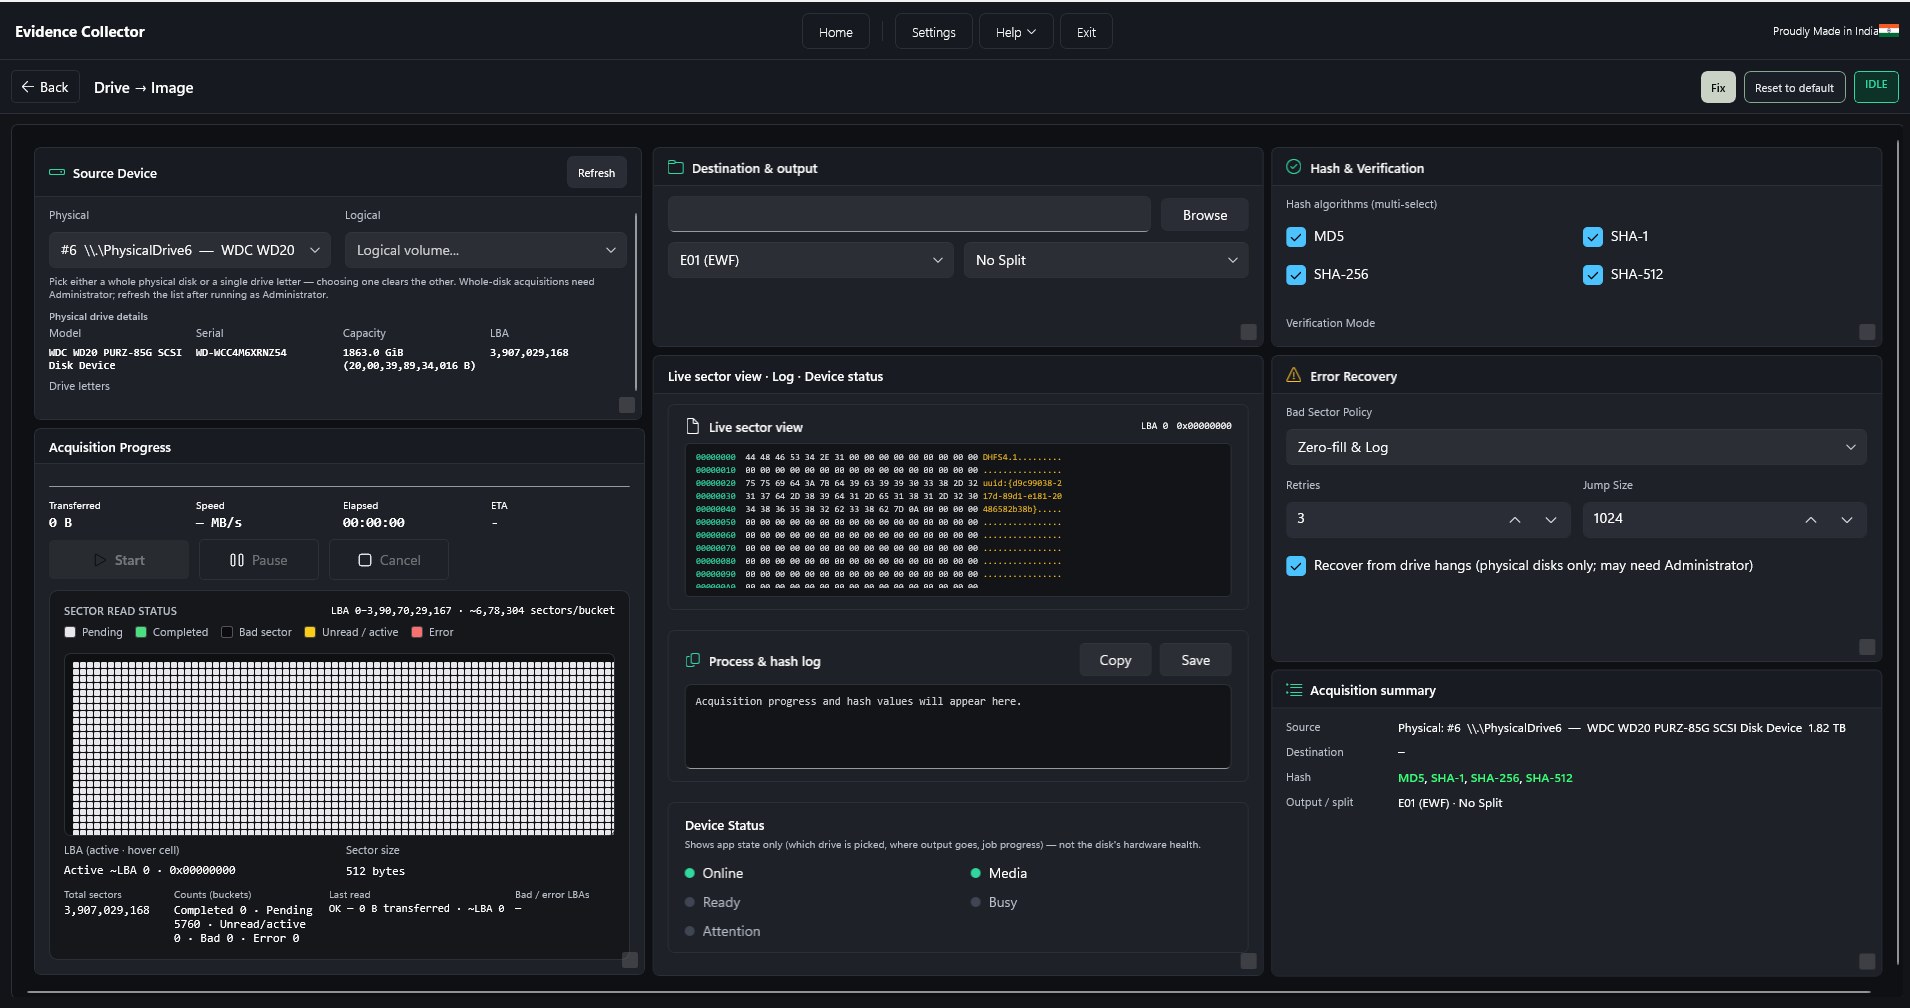Increase Jump Size with up arrow
This screenshot has height=1008, width=1910.
point(1811,520)
